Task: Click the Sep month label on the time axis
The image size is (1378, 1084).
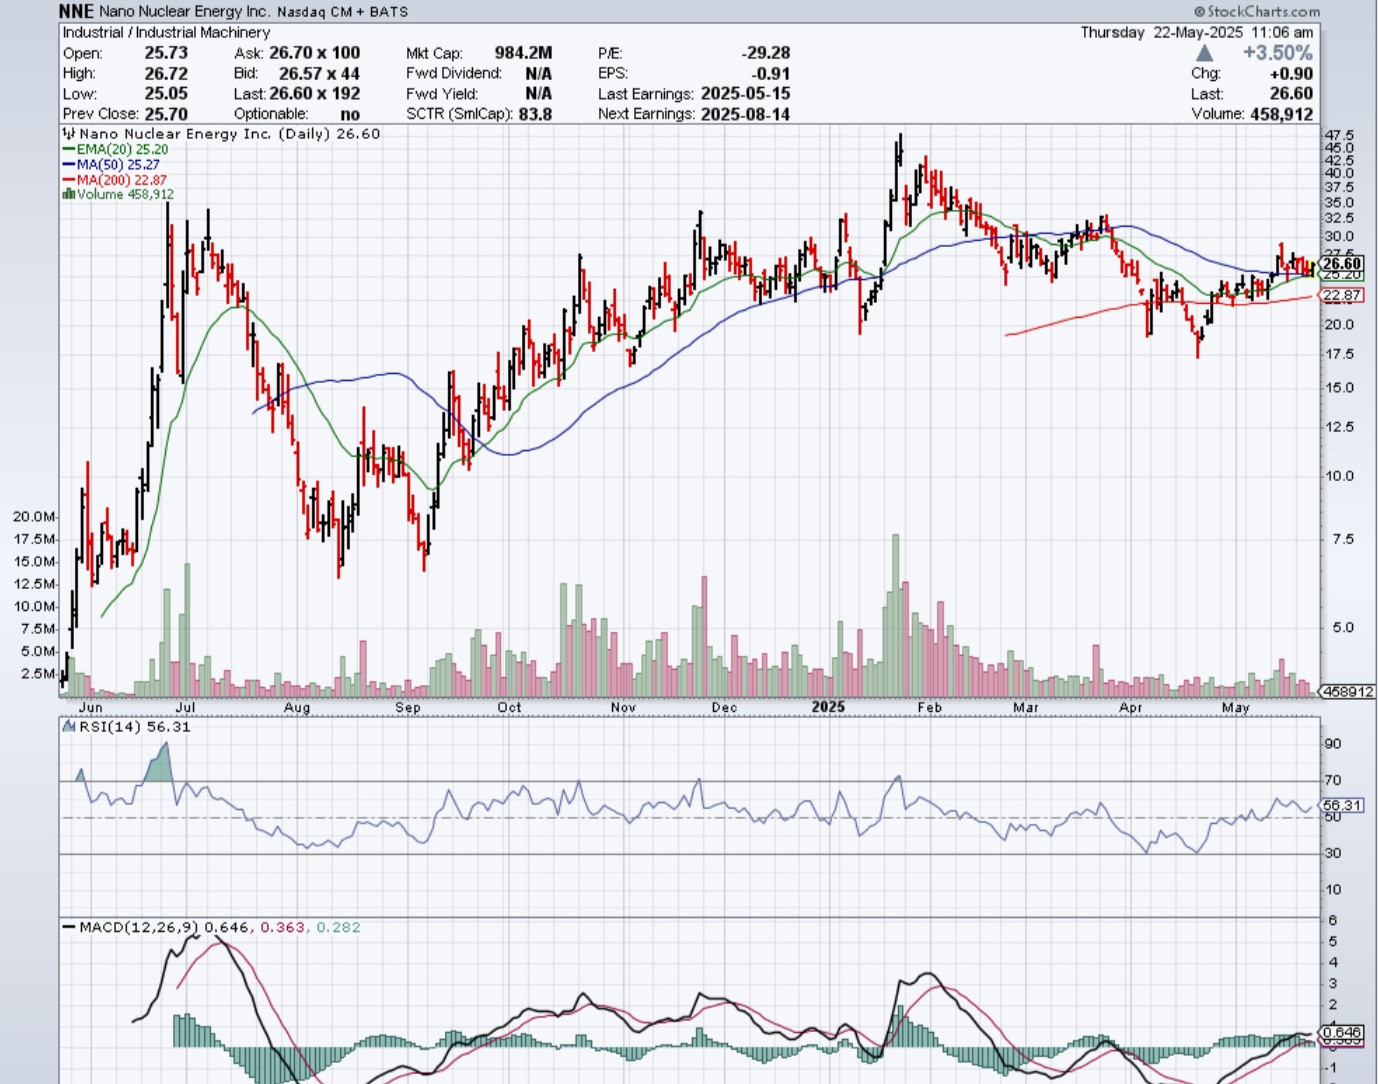Action: point(408,707)
